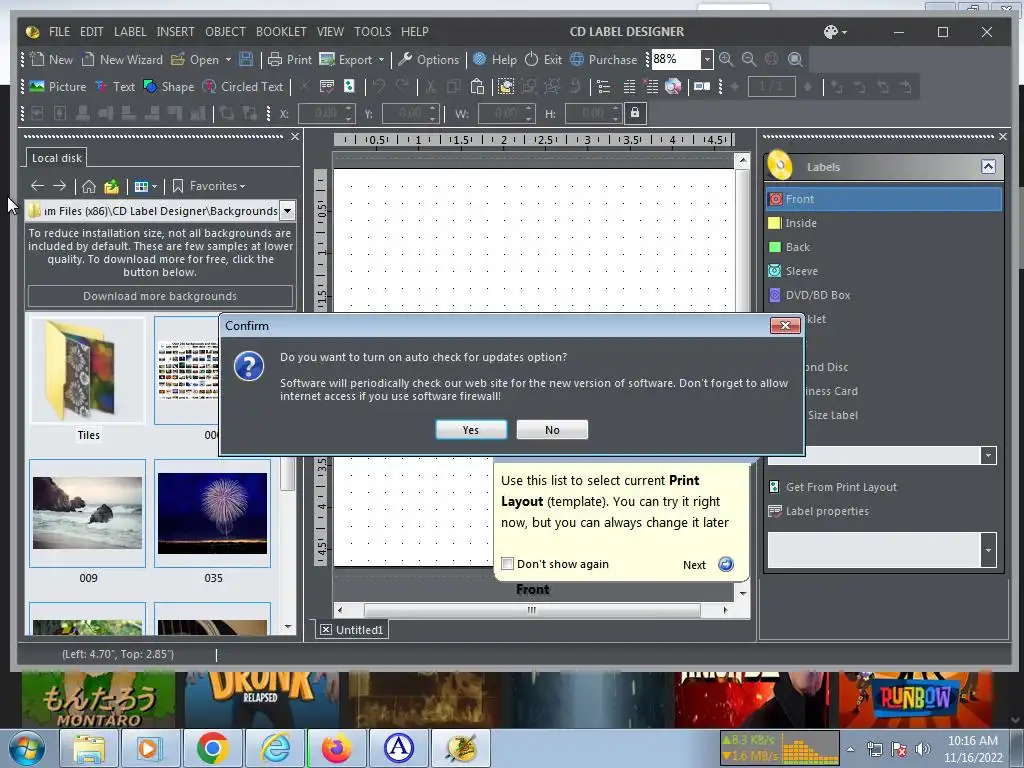Navigate forward in the Local disk browser
This screenshot has width=1024, height=768.
tap(59, 186)
